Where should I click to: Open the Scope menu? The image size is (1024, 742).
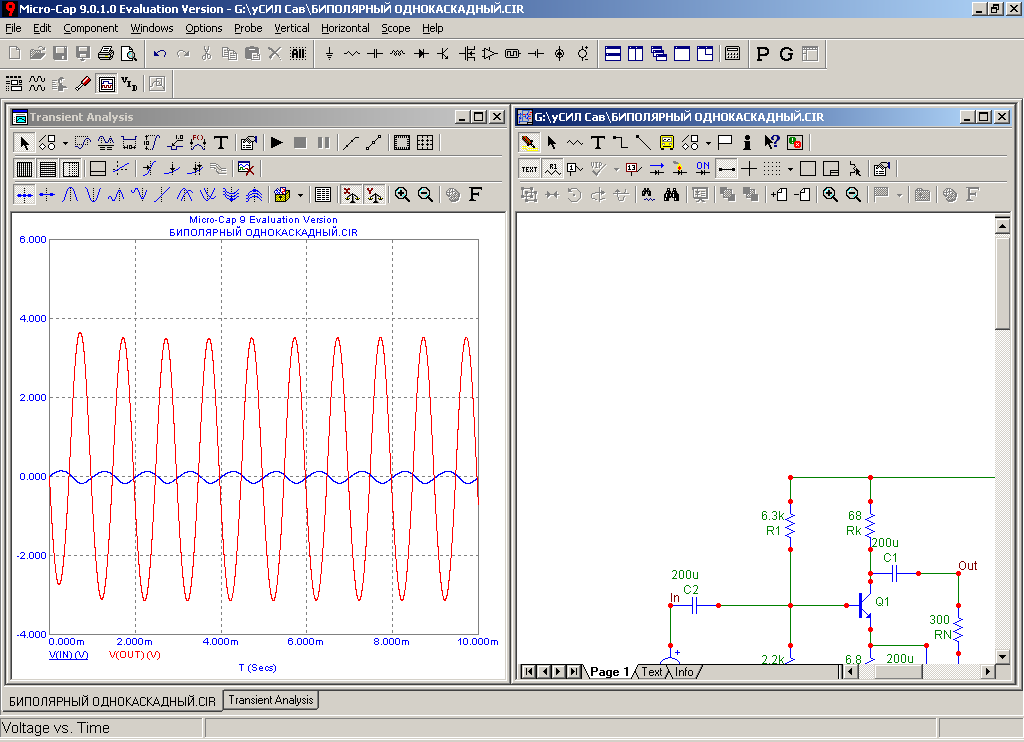tap(395, 28)
